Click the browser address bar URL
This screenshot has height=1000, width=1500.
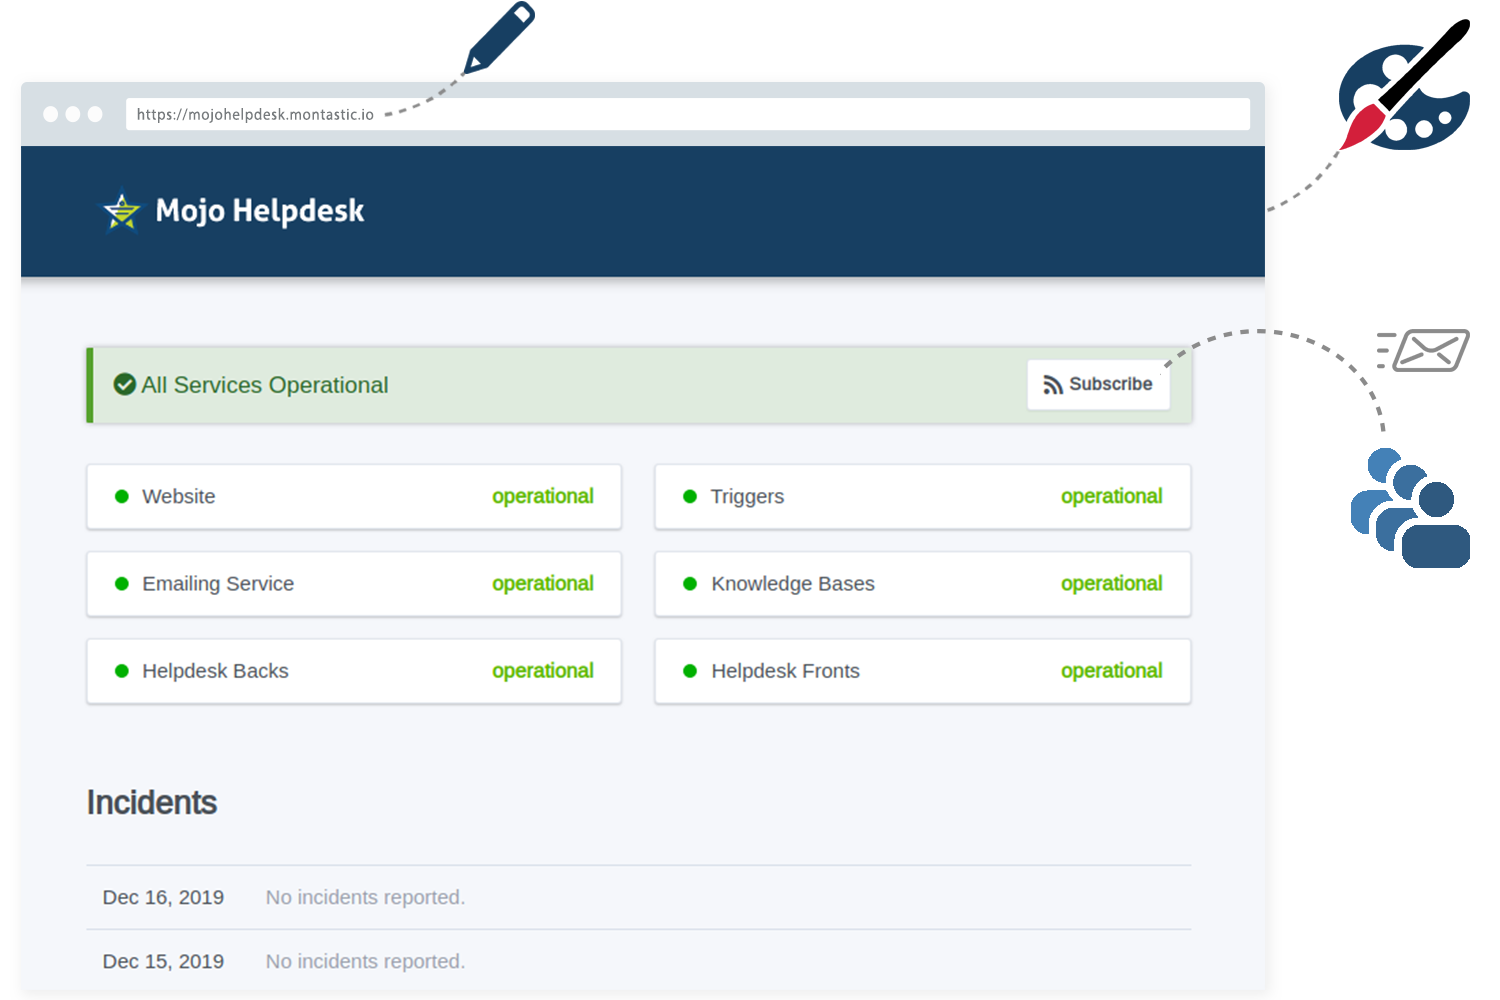tap(255, 114)
